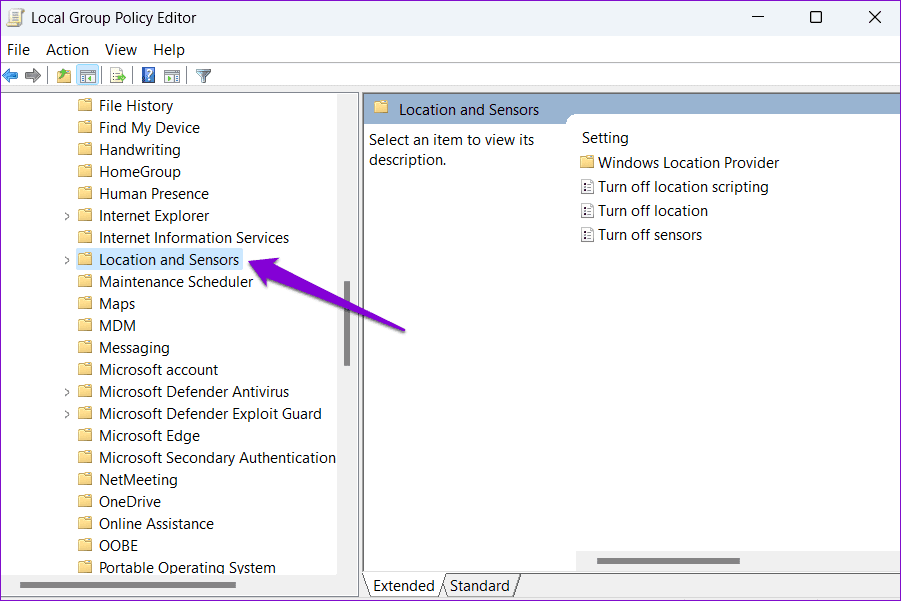Click the tree pane vertical scrollbar thumb
Viewport: 901px width, 601px height.
(346, 323)
